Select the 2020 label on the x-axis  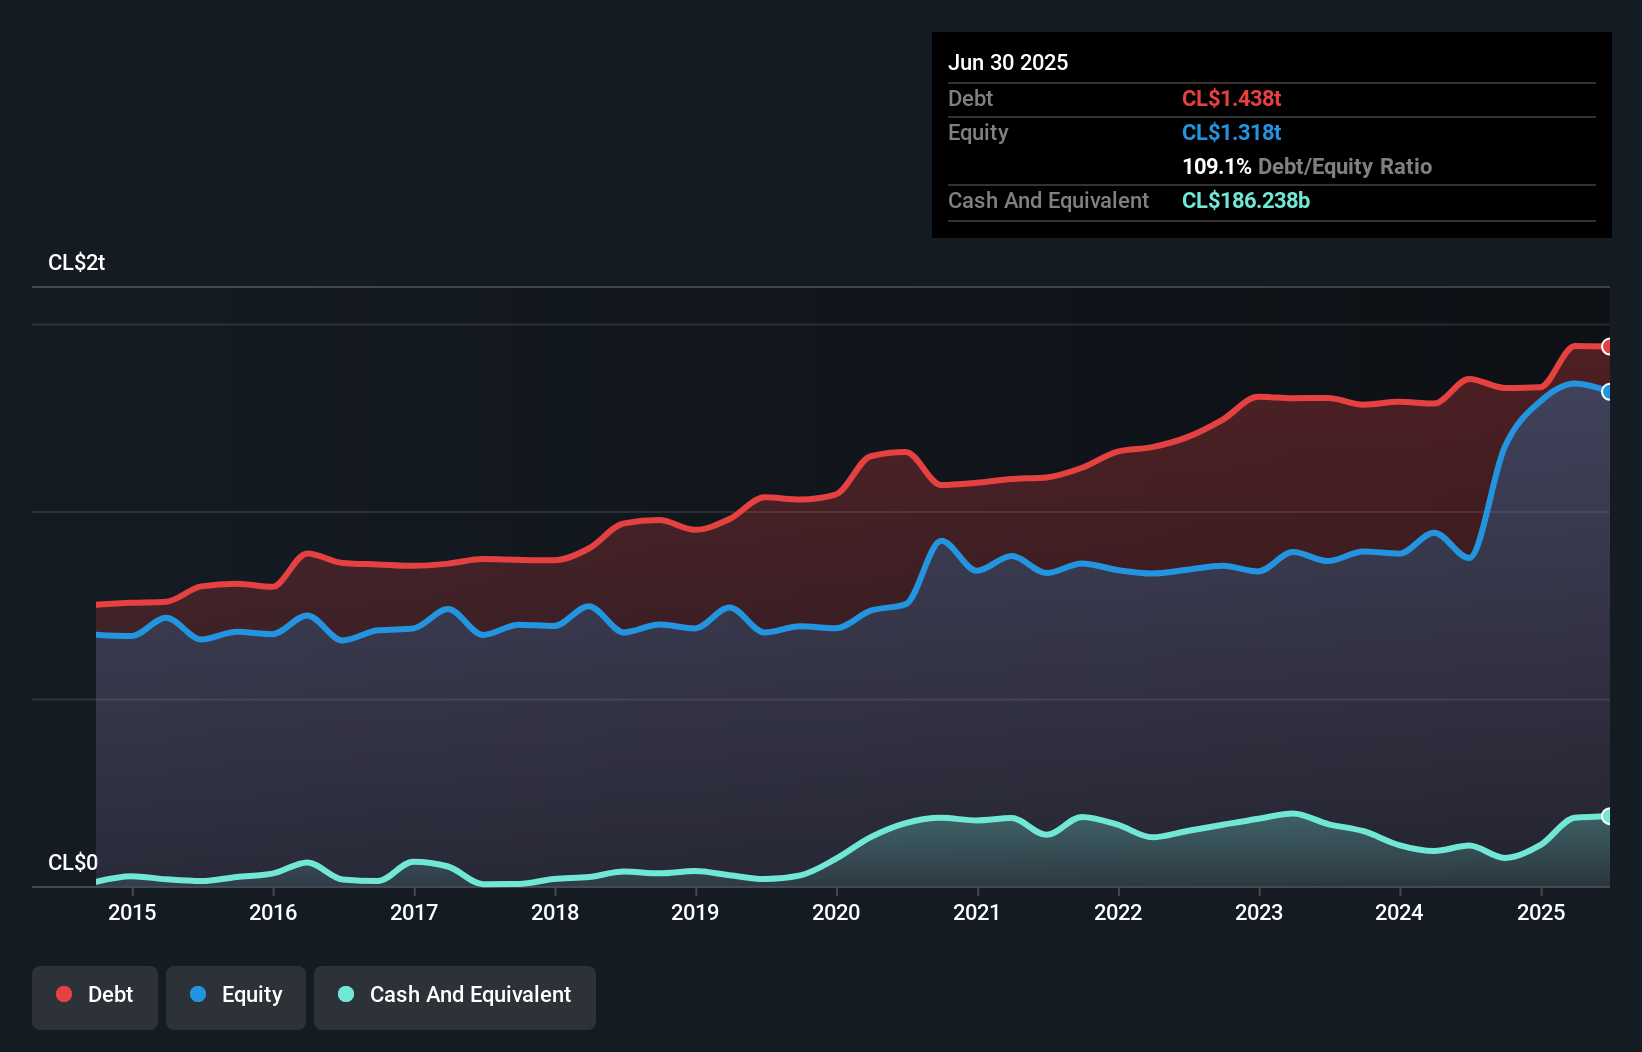point(837,912)
